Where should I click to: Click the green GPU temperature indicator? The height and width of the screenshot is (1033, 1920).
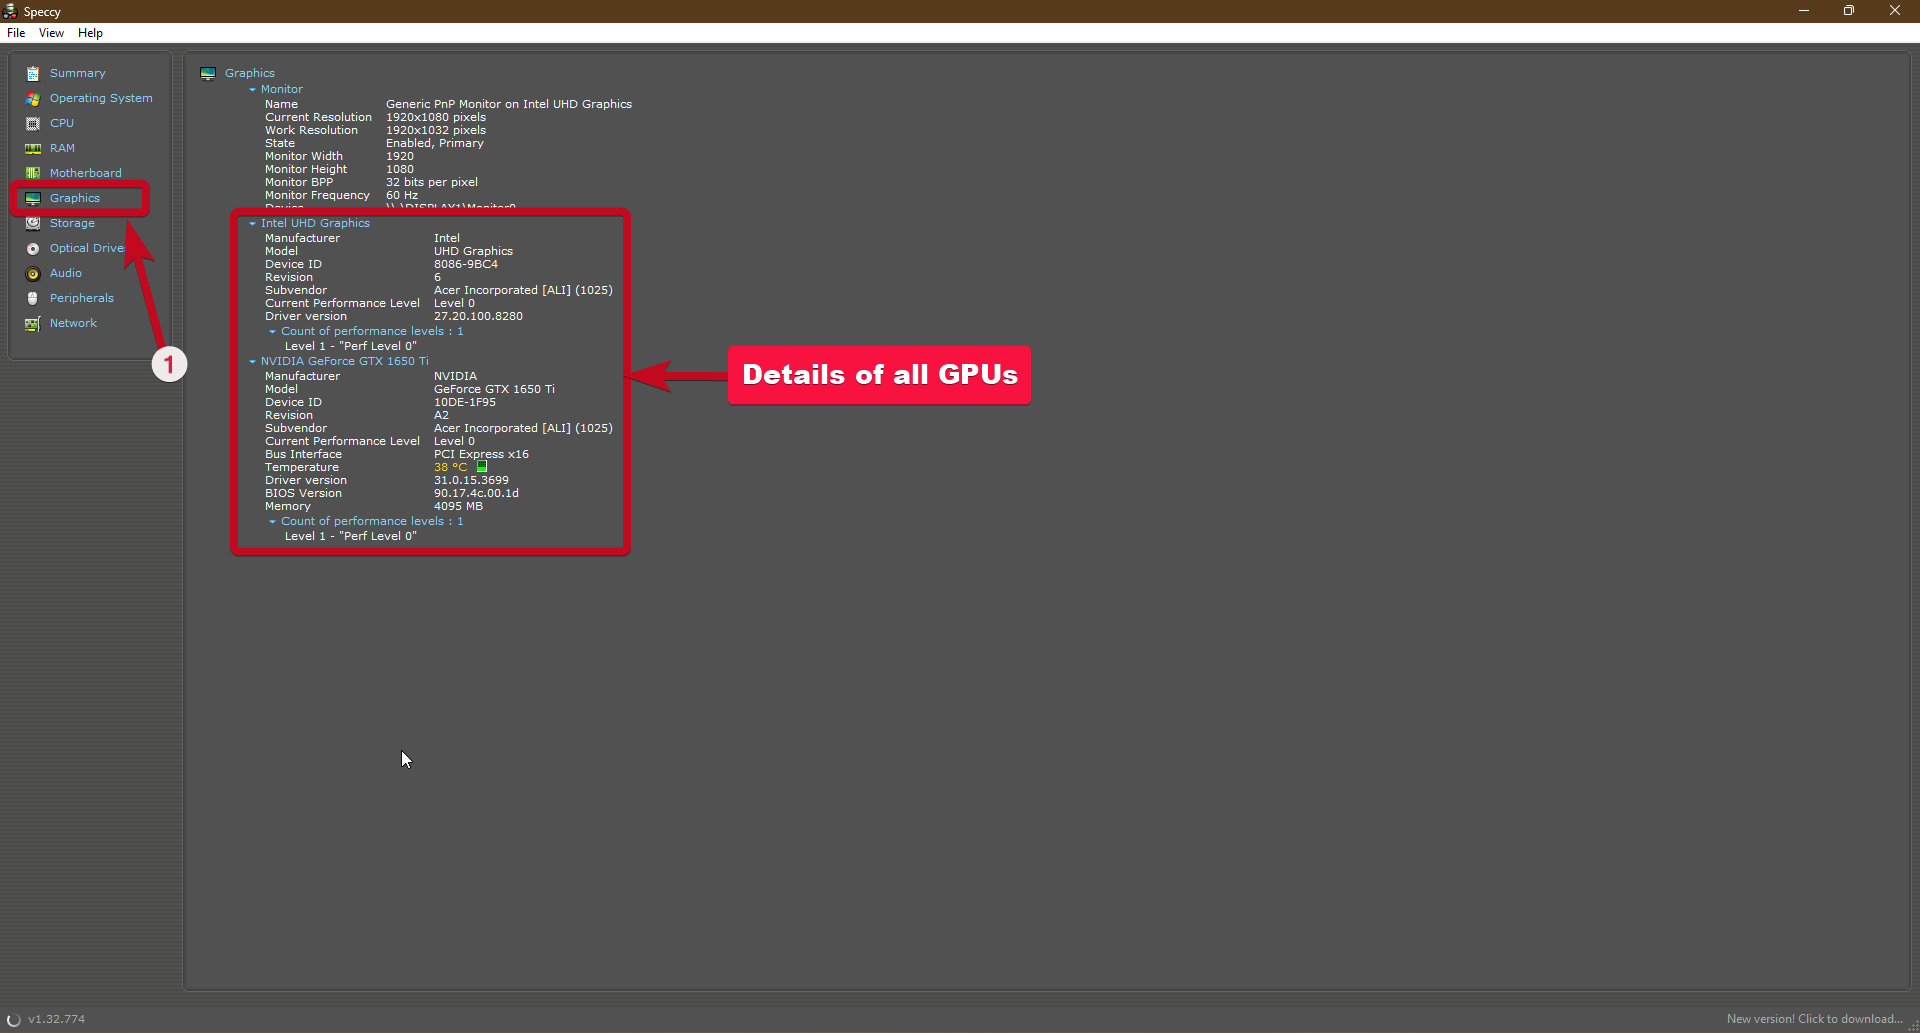(x=482, y=467)
